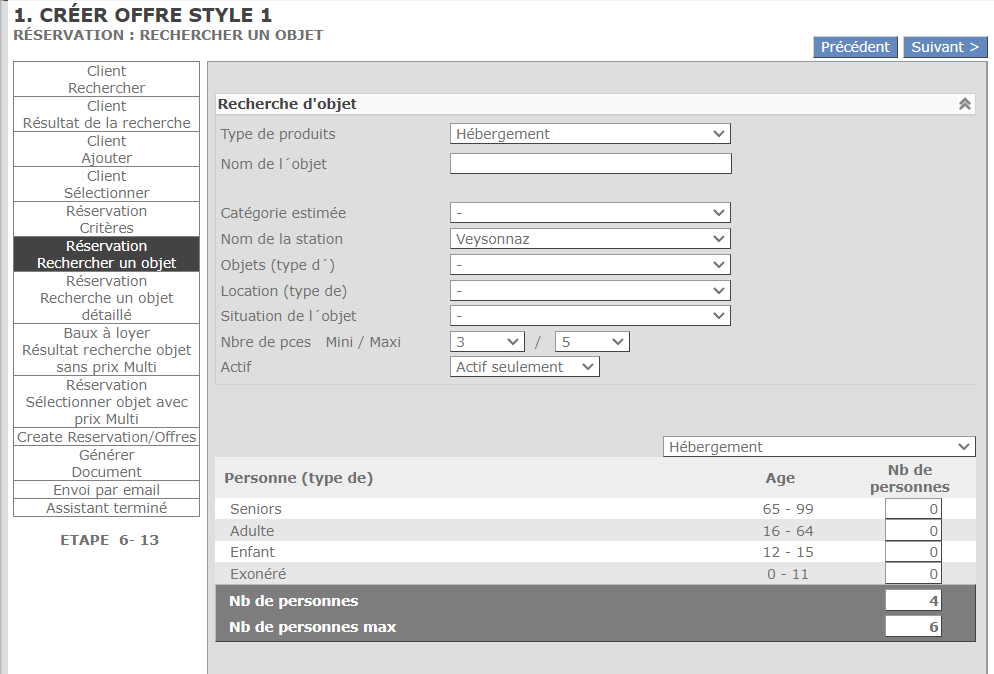Screen dimensions: 994x674
Task: Click the Nb de personnes max field
Action: 912,627
